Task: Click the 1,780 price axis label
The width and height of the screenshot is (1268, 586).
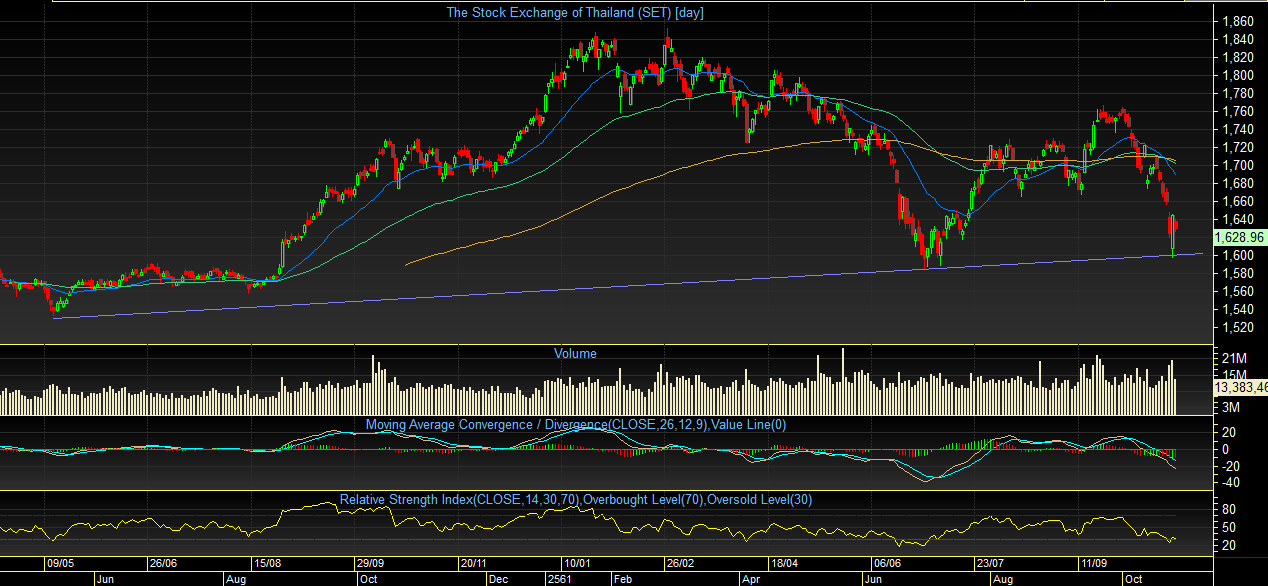Action: tap(1238, 93)
